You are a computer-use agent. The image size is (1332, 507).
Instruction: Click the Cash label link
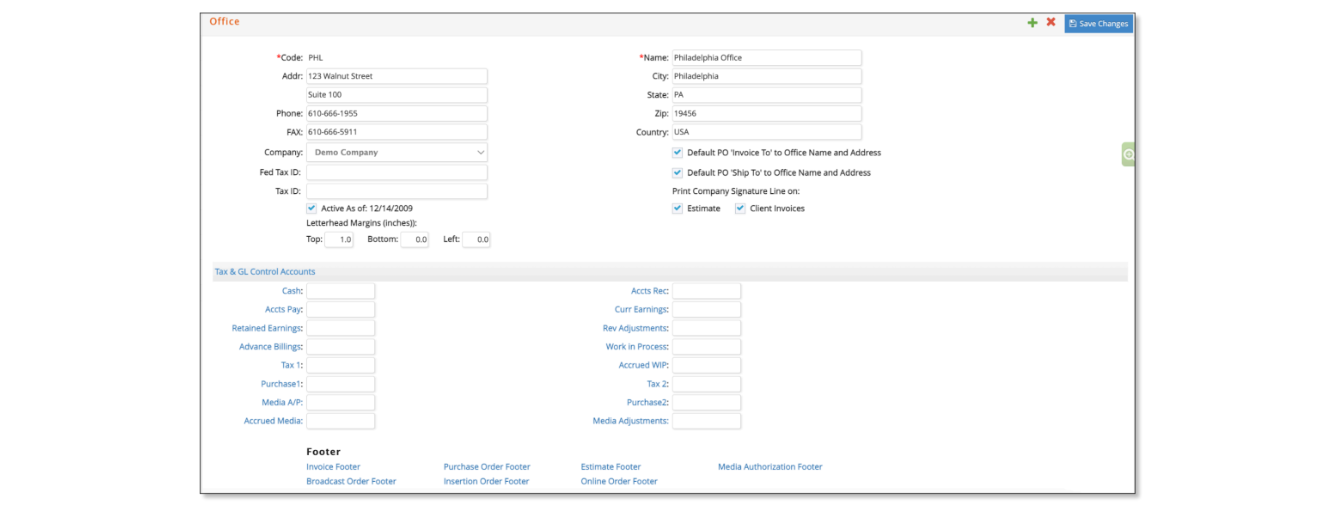(x=292, y=291)
